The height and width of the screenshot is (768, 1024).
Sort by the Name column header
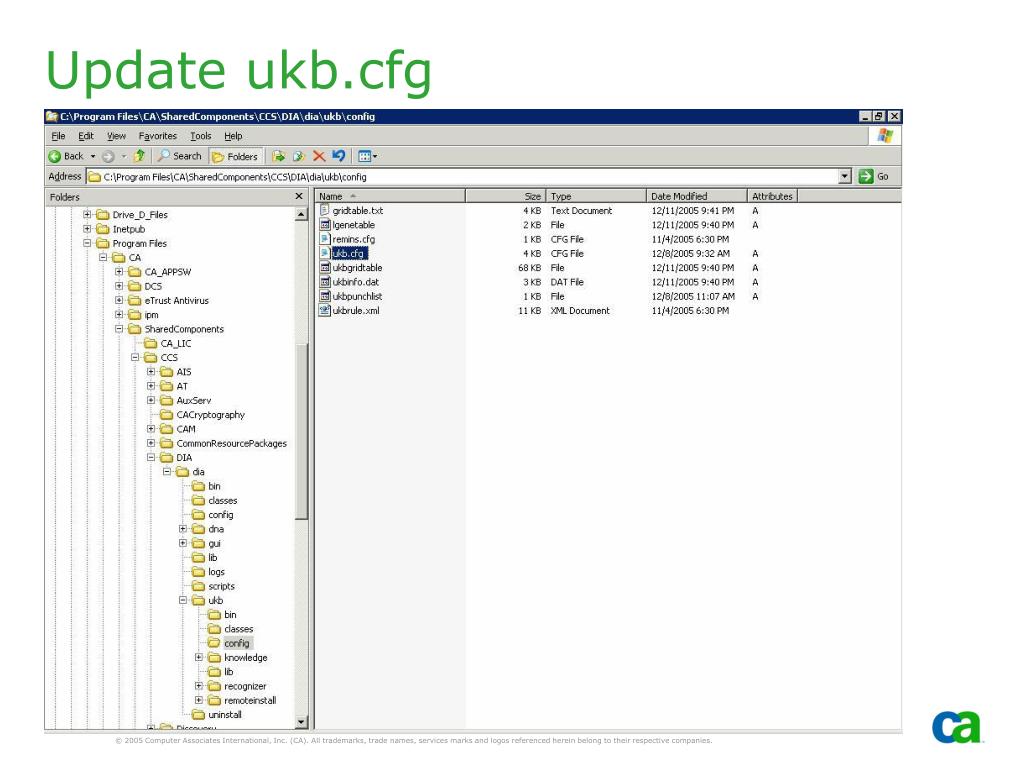click(390, 196)
